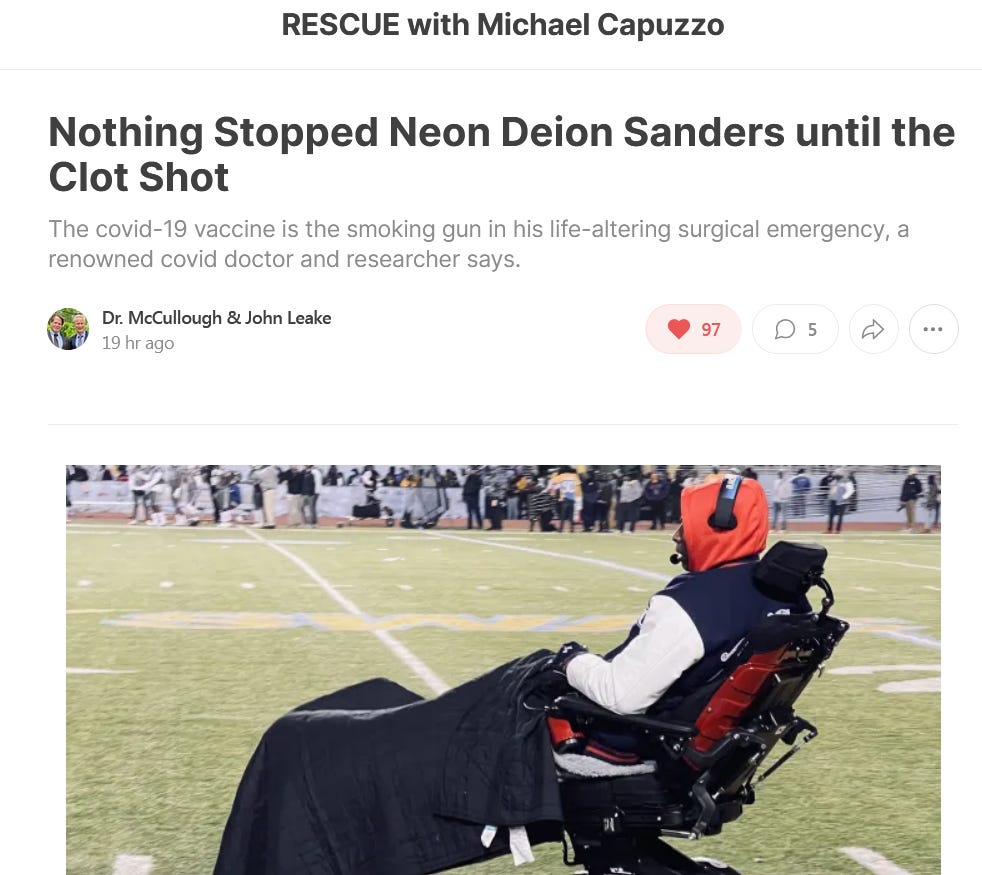The image size is (982, 875).
Task: Click the word RESCUE in the header
Action: pyautogui.click(x=340, y=25)
